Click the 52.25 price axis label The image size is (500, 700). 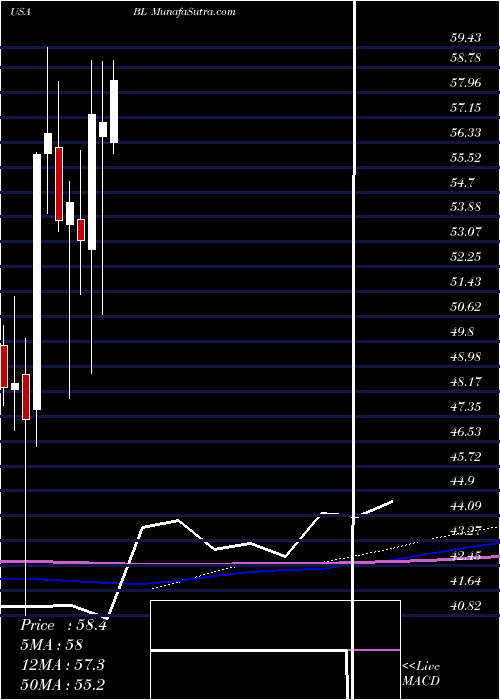[x=466, y=257]
